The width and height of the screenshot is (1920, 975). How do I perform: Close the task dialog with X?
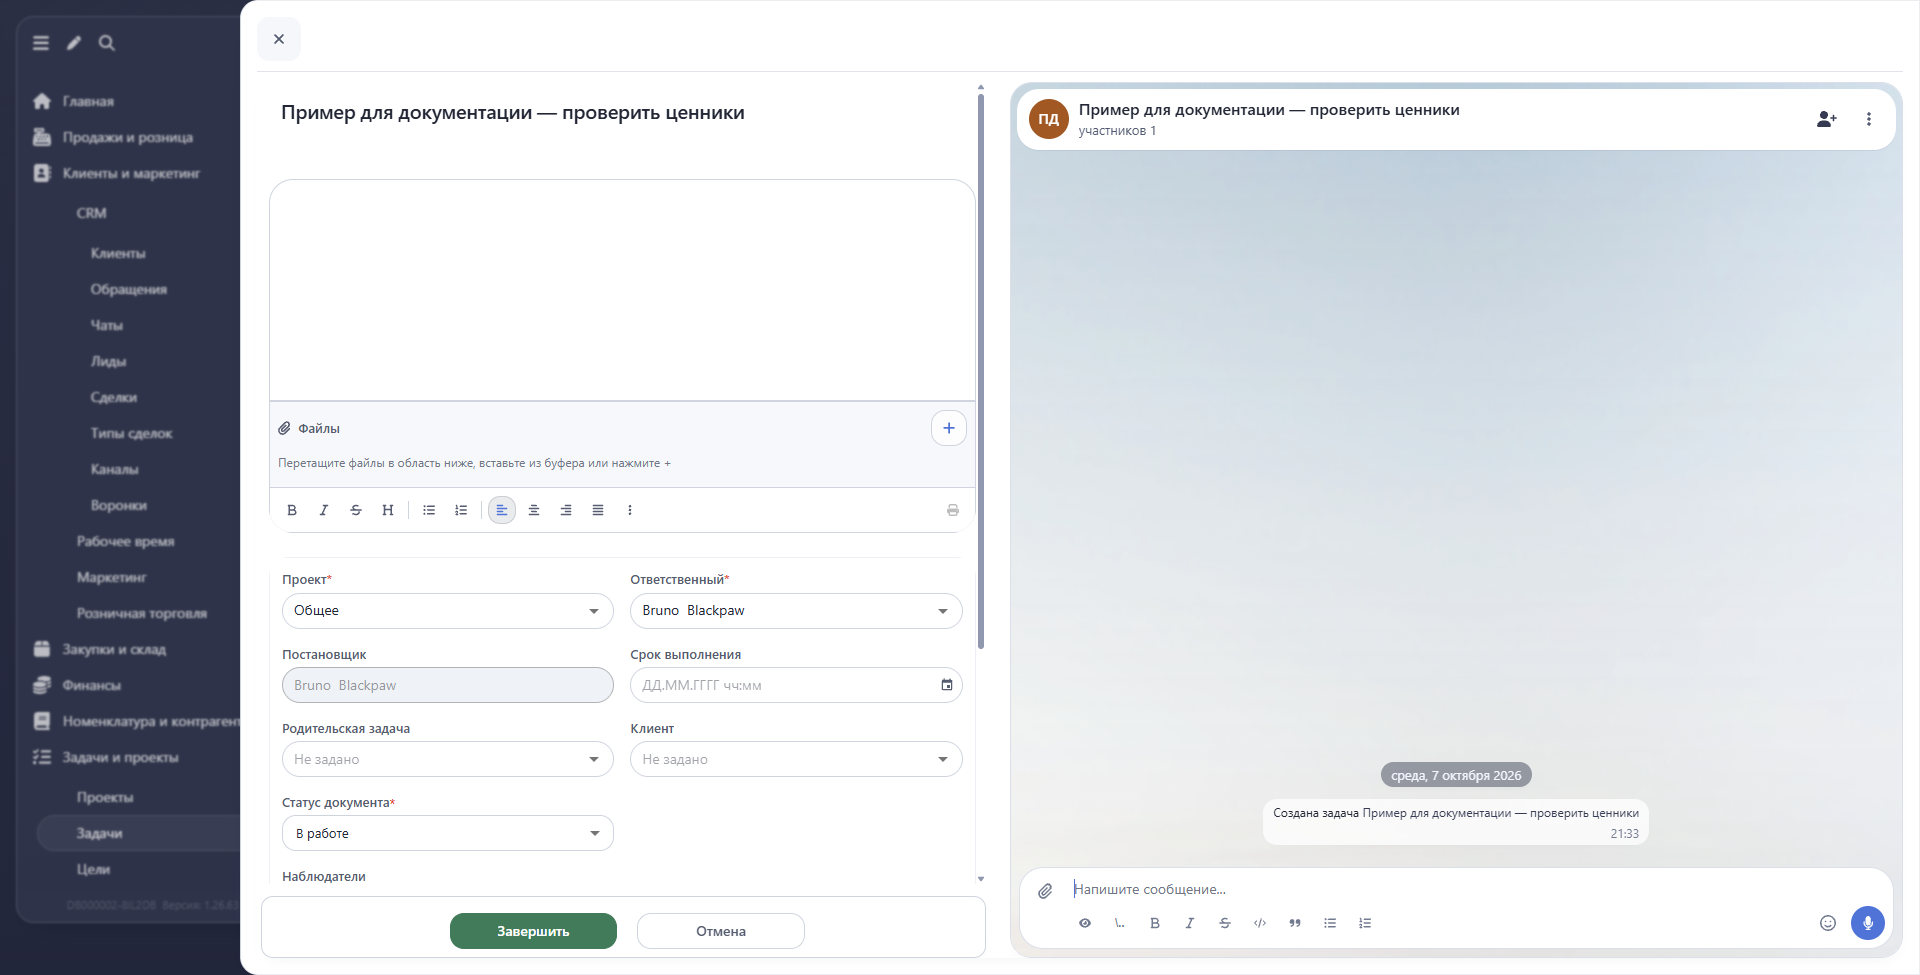point(279,39)
